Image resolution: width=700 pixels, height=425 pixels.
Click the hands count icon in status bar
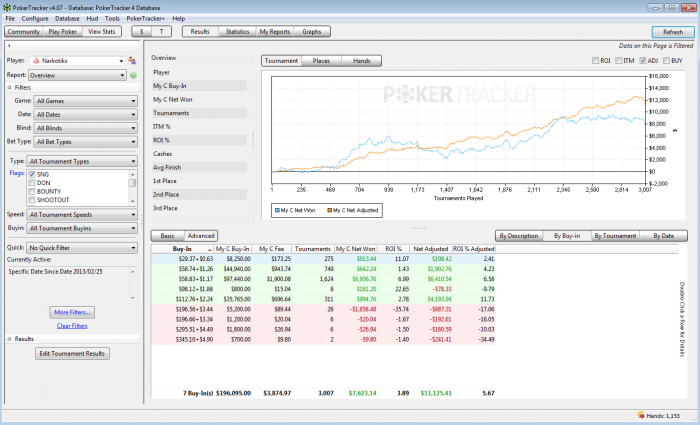[641, 416]
